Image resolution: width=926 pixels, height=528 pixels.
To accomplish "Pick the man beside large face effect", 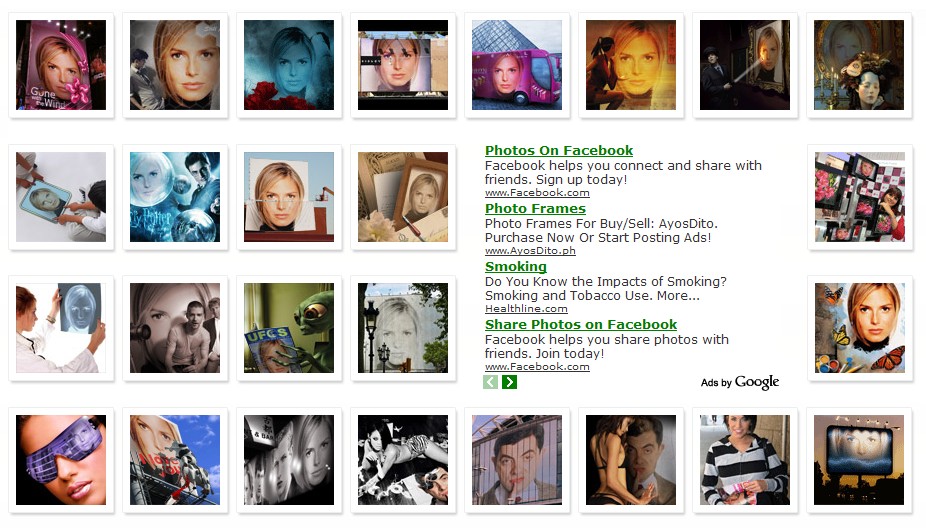I will 175,65.
